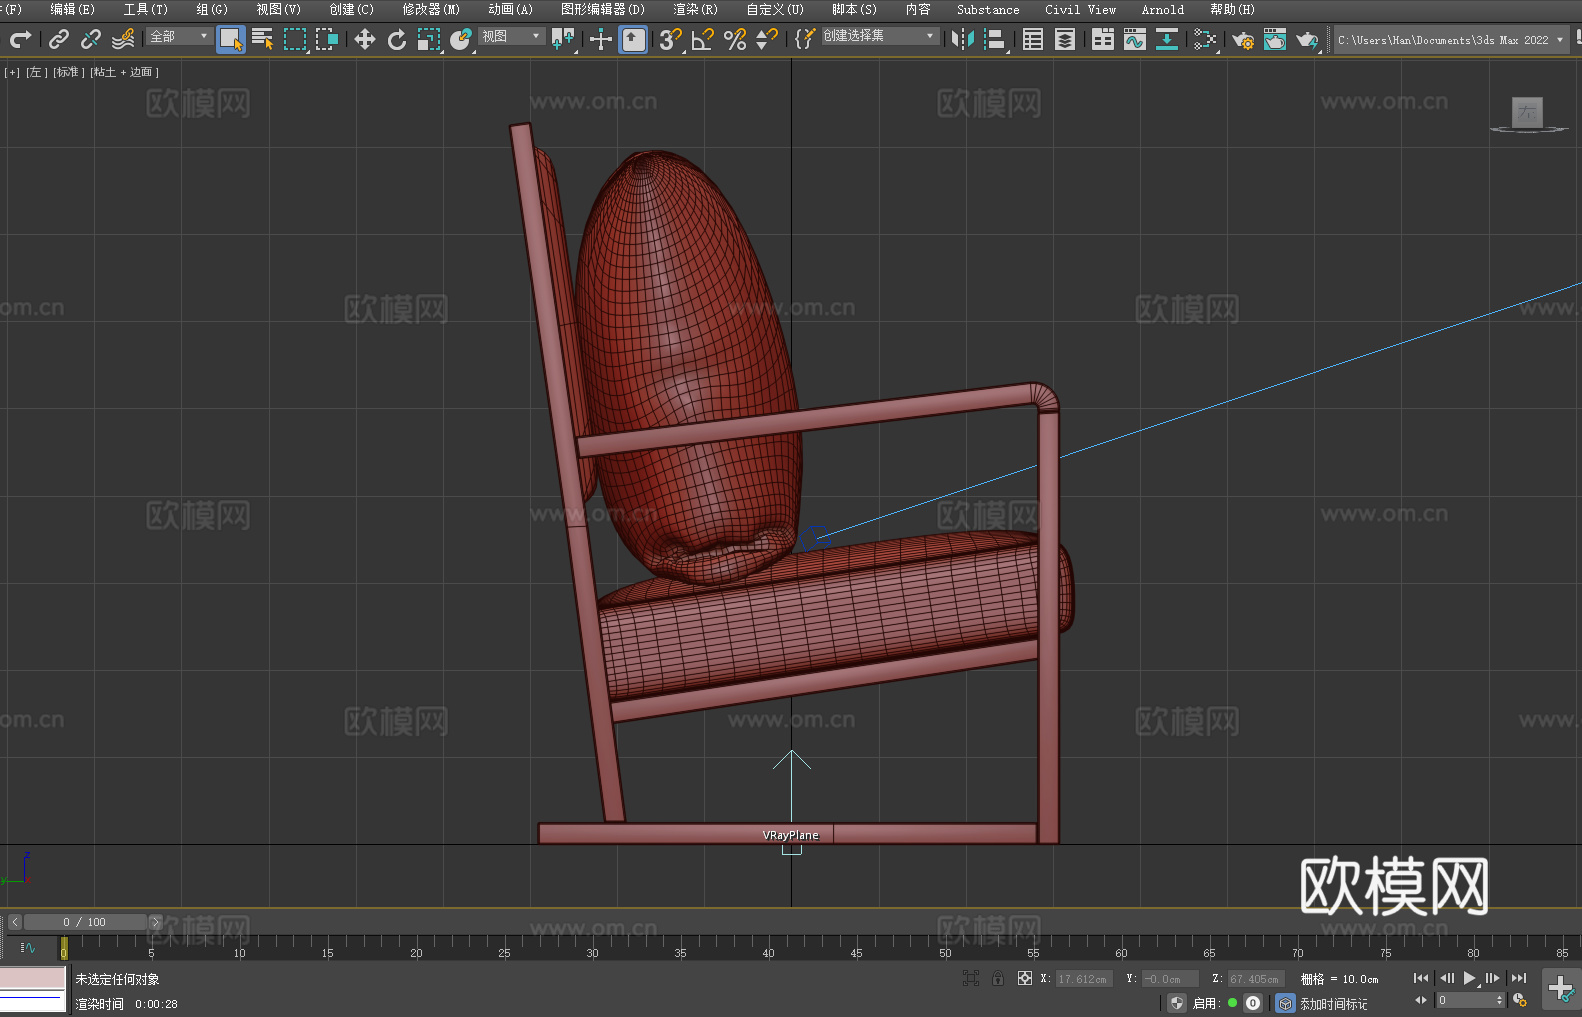Image resolution: width=1582 pixels, height=1017 pixels.
Task: Toggle Select and Manipulate tool
Action: click(601, 39)
